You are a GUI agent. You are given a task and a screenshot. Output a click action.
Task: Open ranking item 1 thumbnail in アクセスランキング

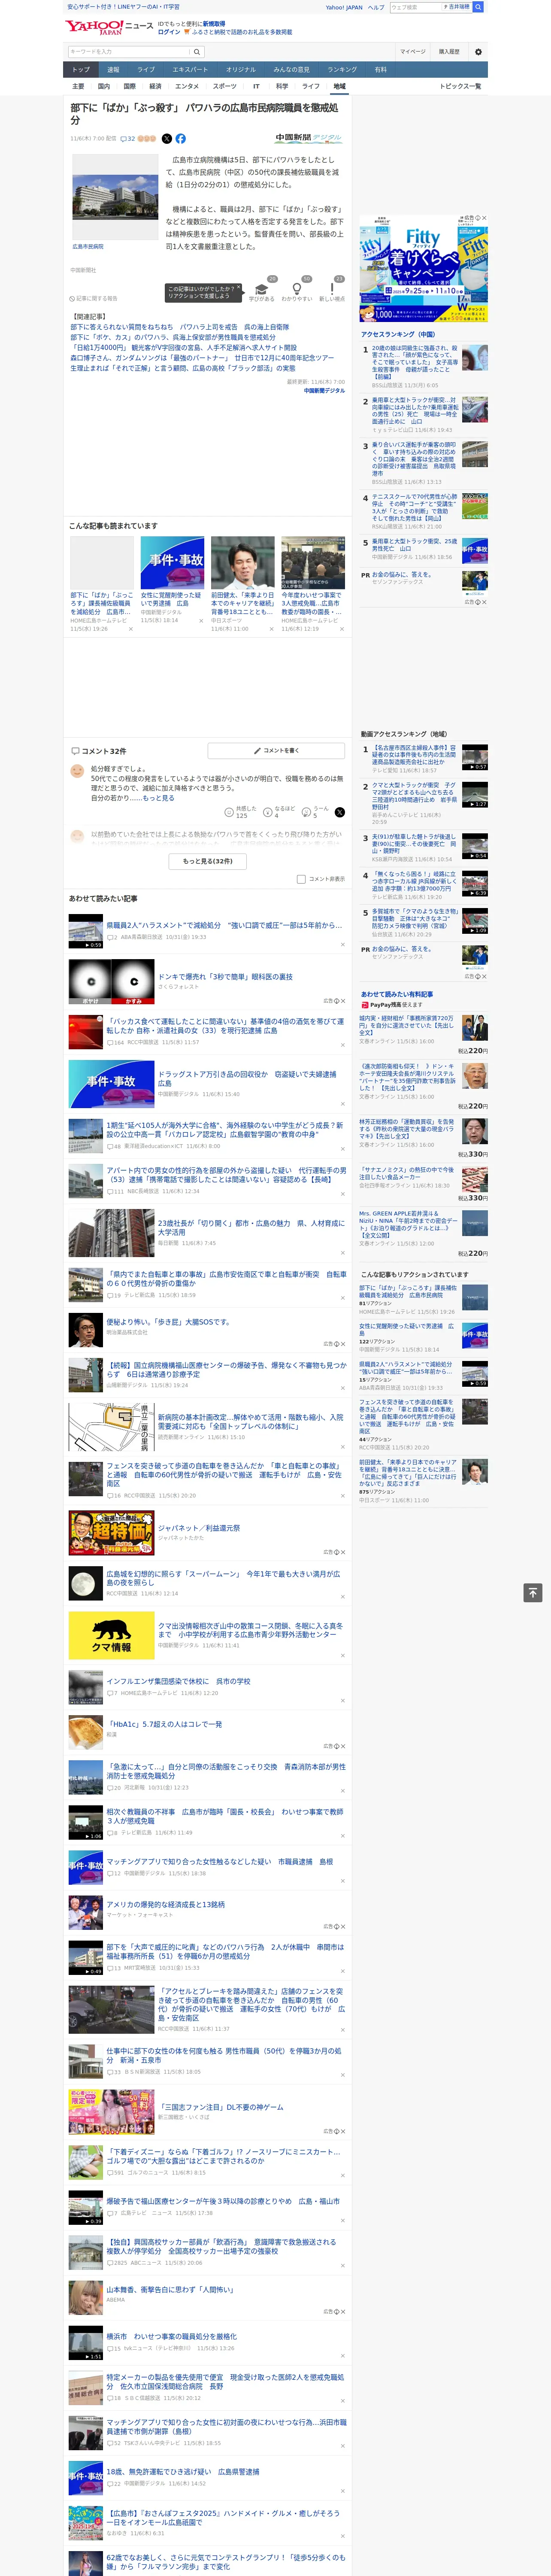tap(474, 358)
